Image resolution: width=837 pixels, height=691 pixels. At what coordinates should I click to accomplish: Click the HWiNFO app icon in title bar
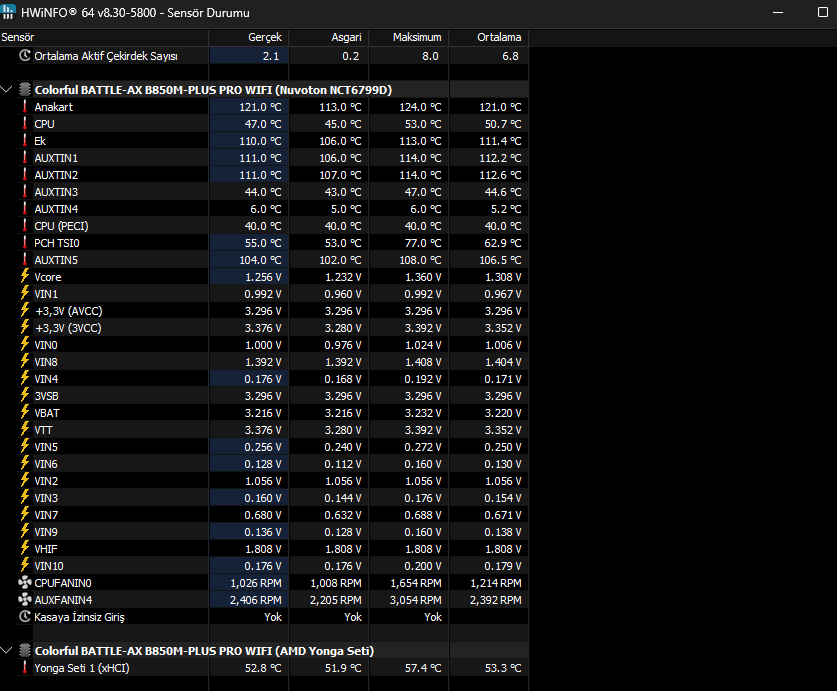8,12
